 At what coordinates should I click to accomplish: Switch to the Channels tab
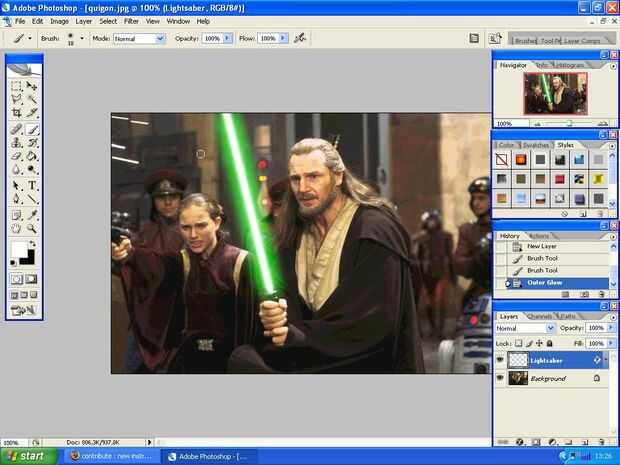point(539,316)
